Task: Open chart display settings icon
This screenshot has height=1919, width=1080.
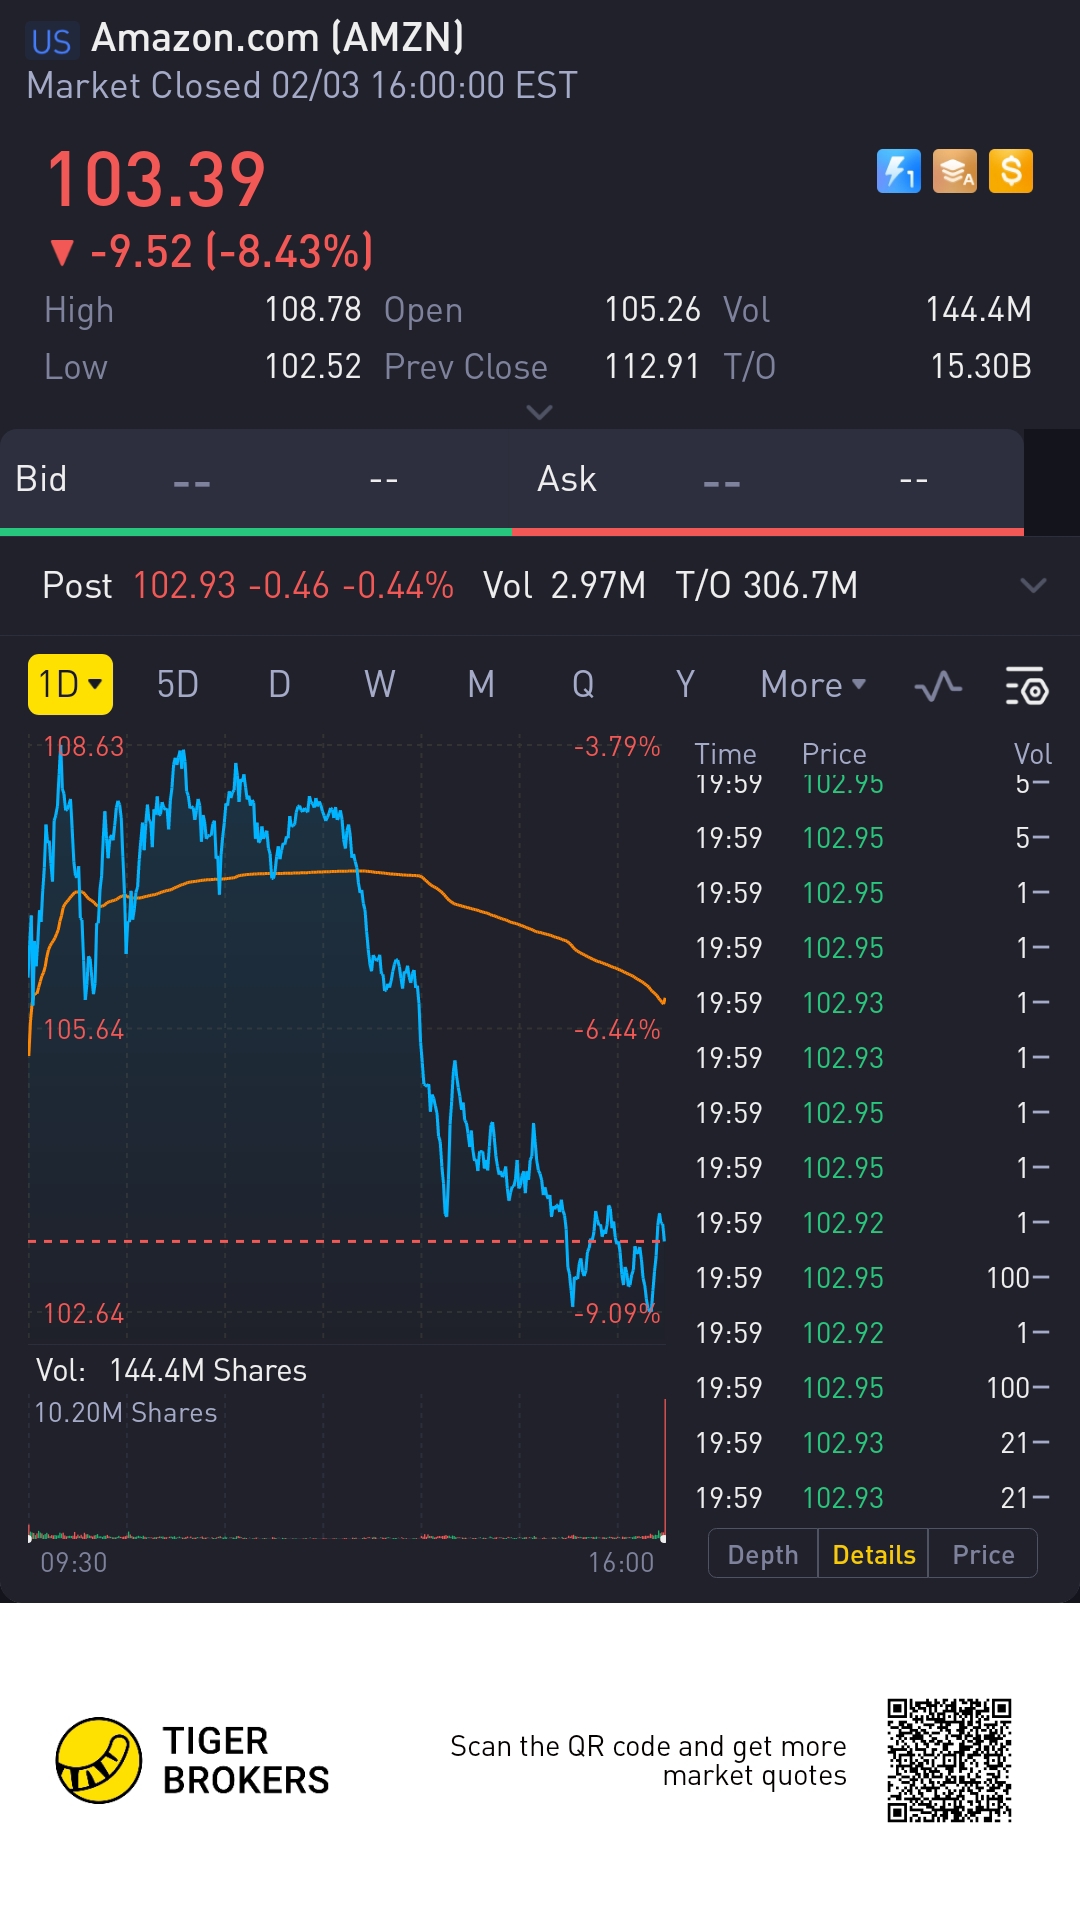Action: 1026,686
